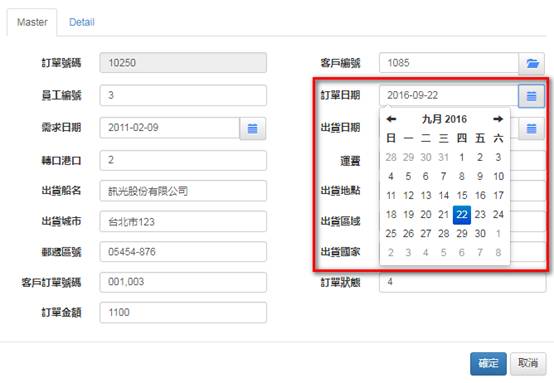This screenshot has width=554, height=383.
Task: Choose day 26 in the calendar
Action: tap(408, 234)
